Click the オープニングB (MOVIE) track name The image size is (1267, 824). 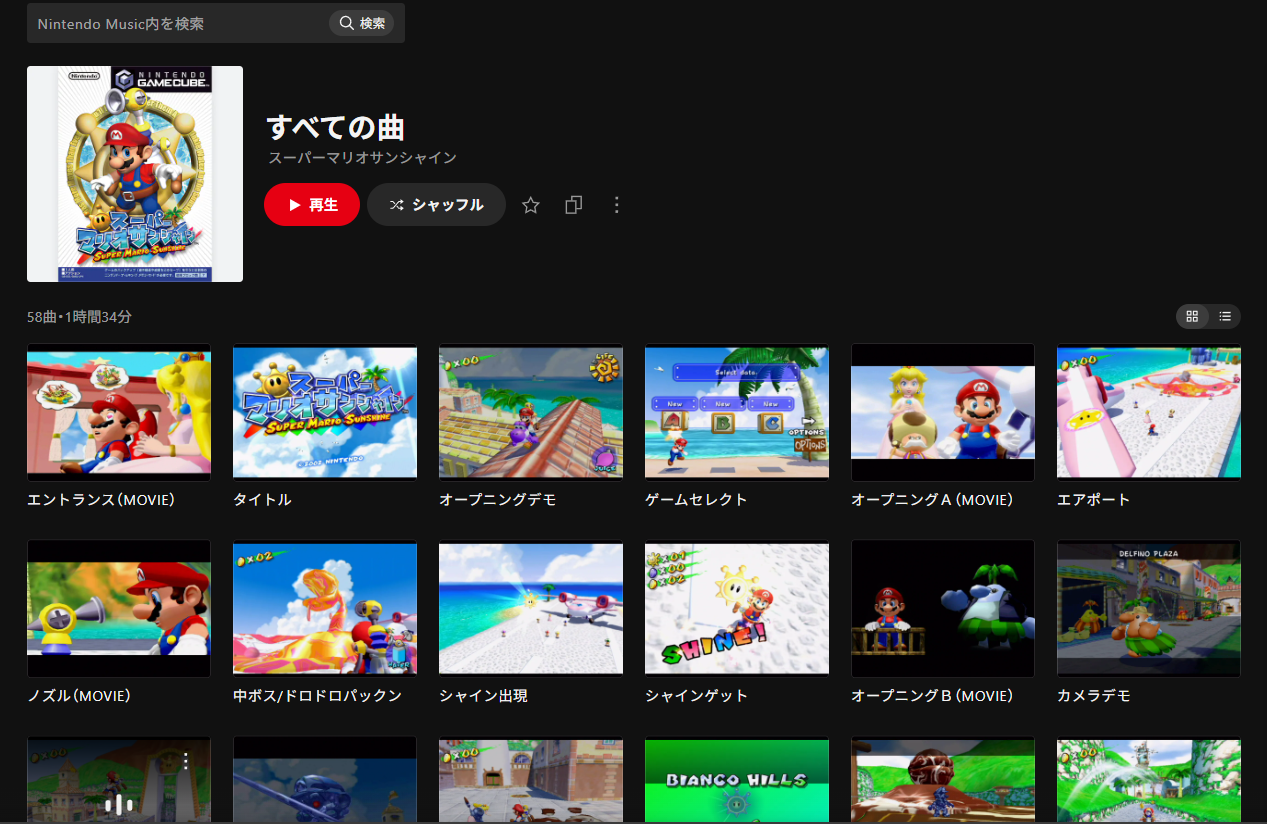pos(932,695)
